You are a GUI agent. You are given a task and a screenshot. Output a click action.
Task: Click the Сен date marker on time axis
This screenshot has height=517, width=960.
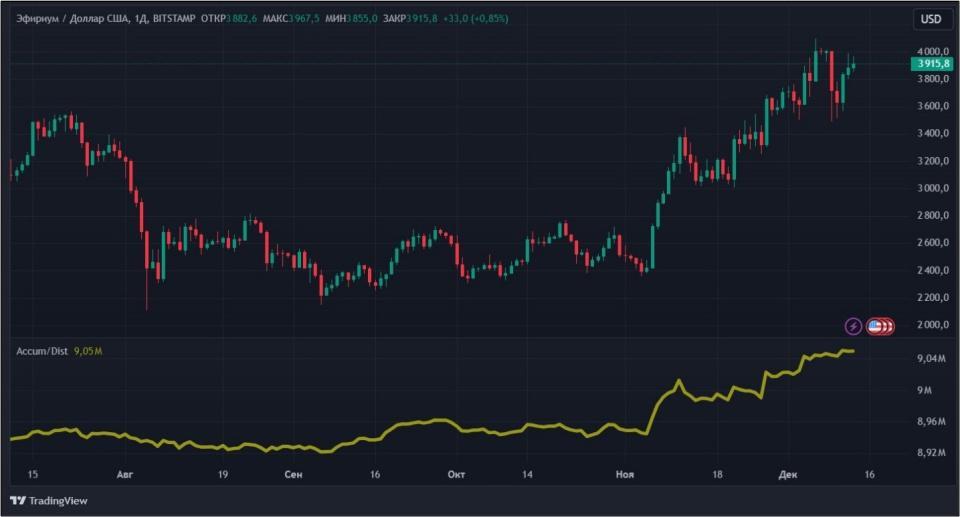[293, 474]
